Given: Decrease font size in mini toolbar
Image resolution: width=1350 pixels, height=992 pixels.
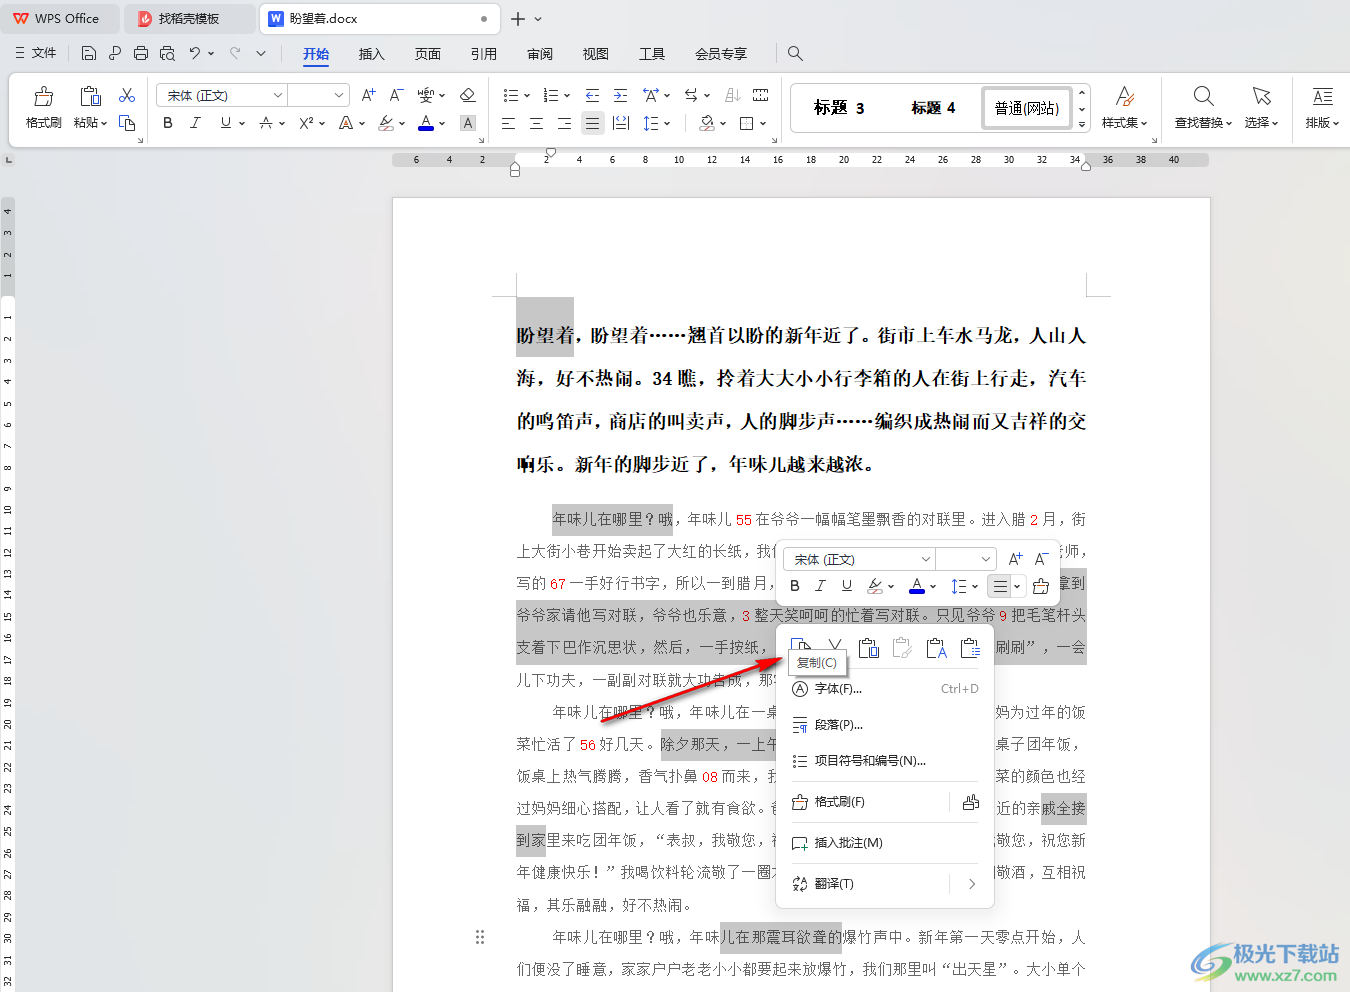Looking at the screenshot, I should pos(1041,559).
